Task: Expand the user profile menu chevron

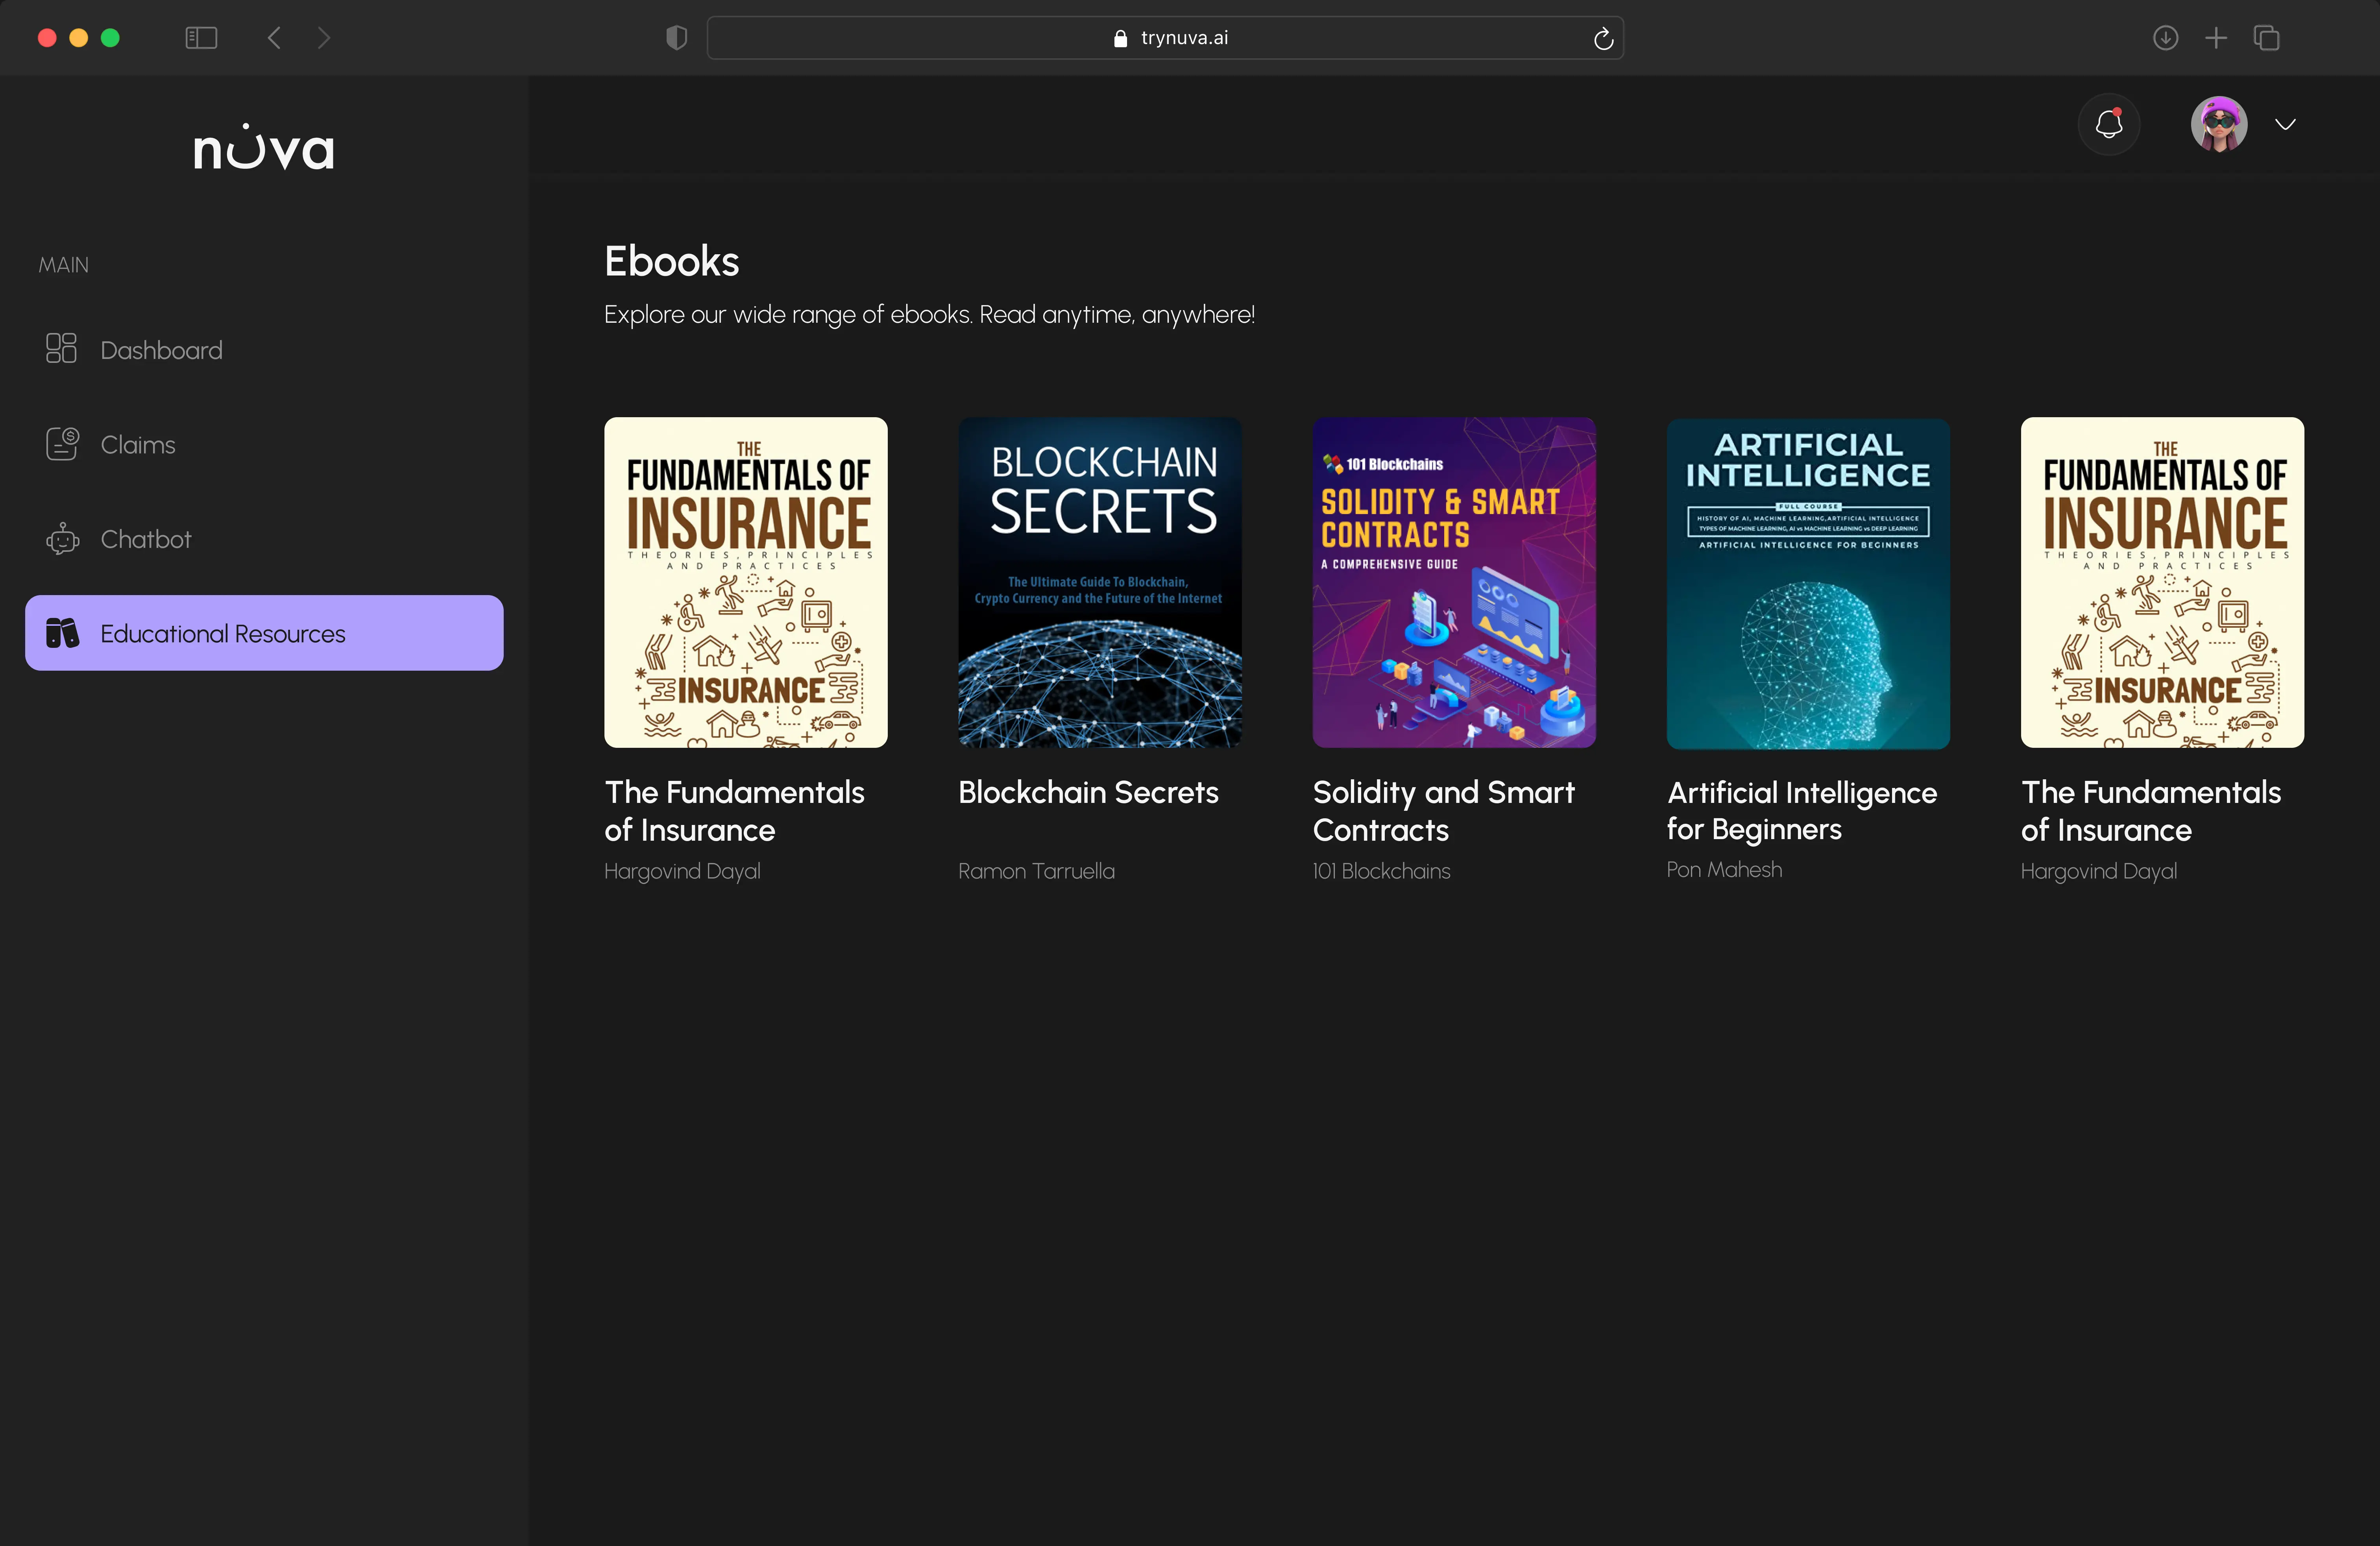Action: pos(2286,124)
